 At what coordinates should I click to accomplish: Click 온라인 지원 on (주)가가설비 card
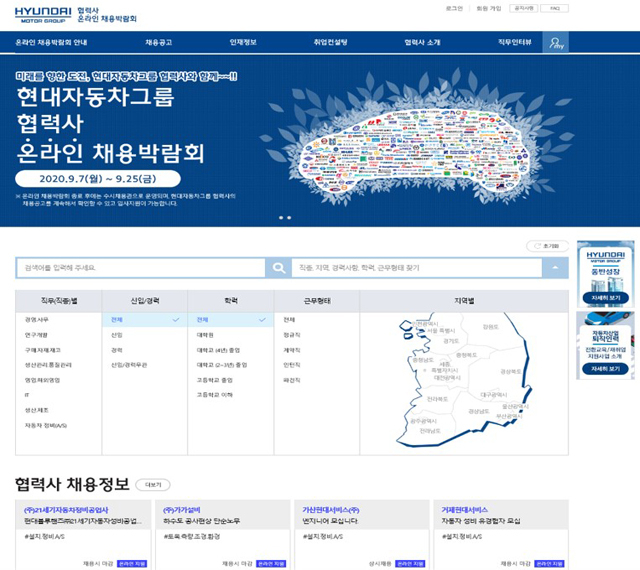(271, 563)
